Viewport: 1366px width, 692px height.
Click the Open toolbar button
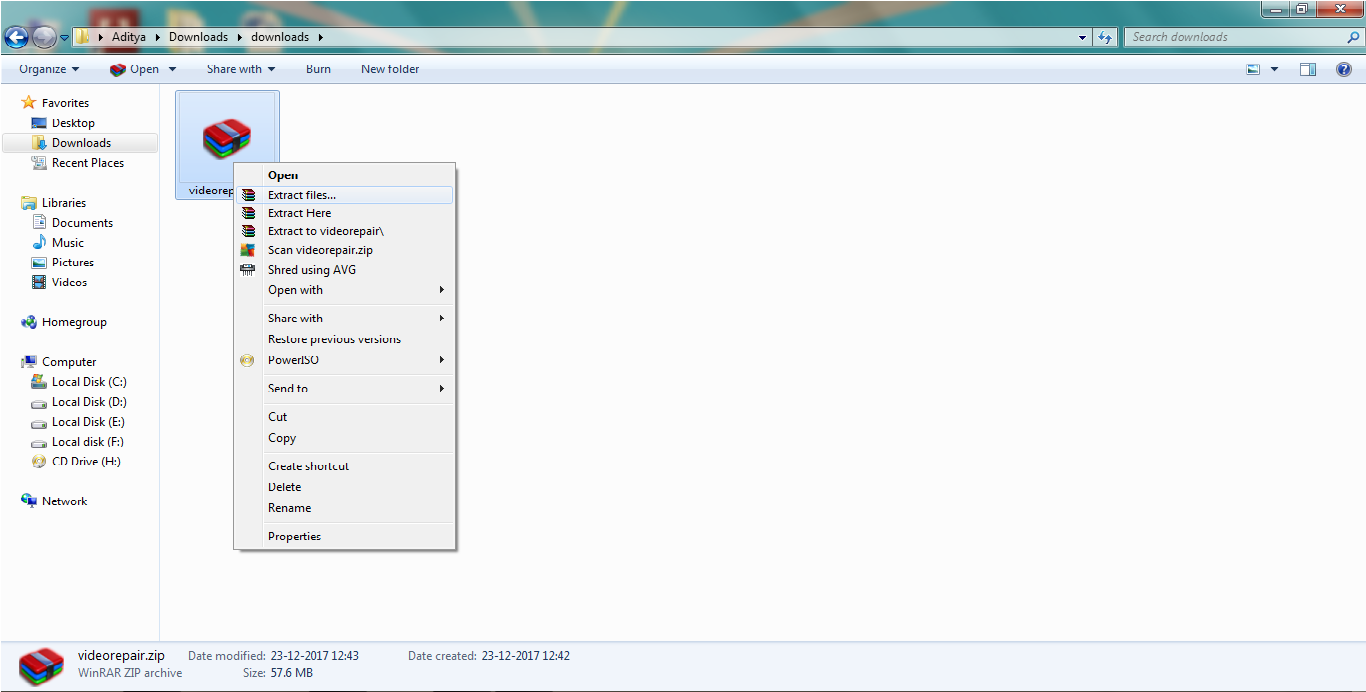pos(136,69)
